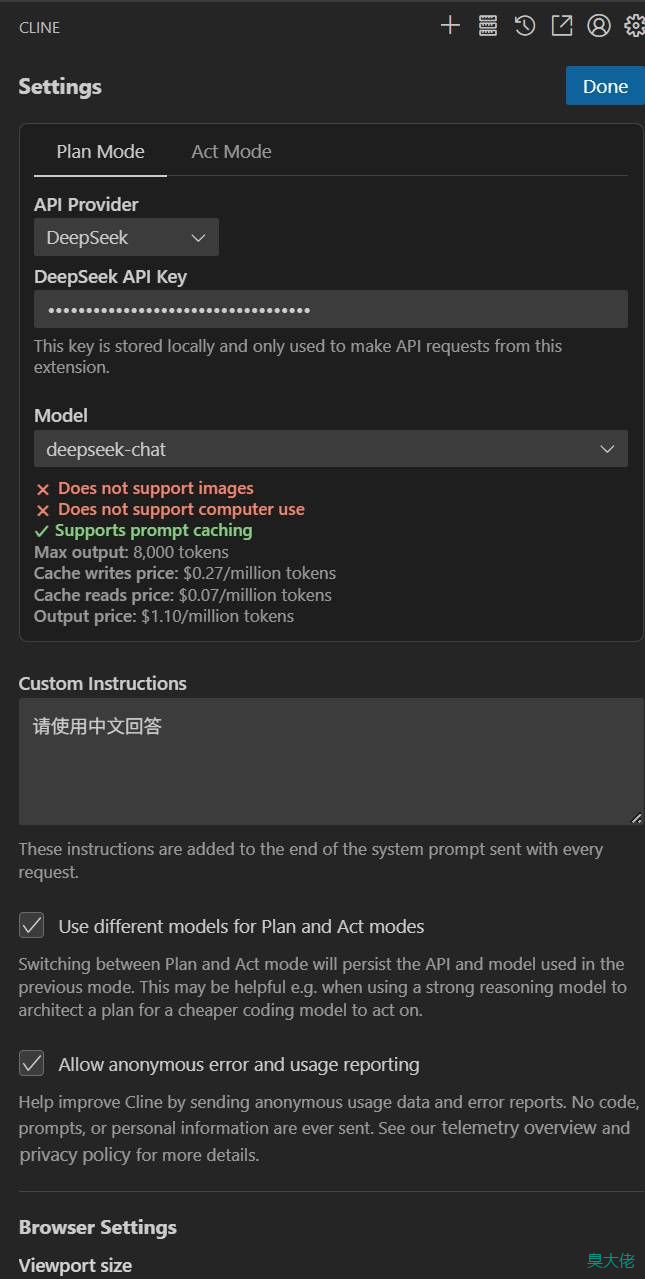This screenshot has width=645, height=1279.
Task: Switch to Act Mode tab
Action: (231, 152)
